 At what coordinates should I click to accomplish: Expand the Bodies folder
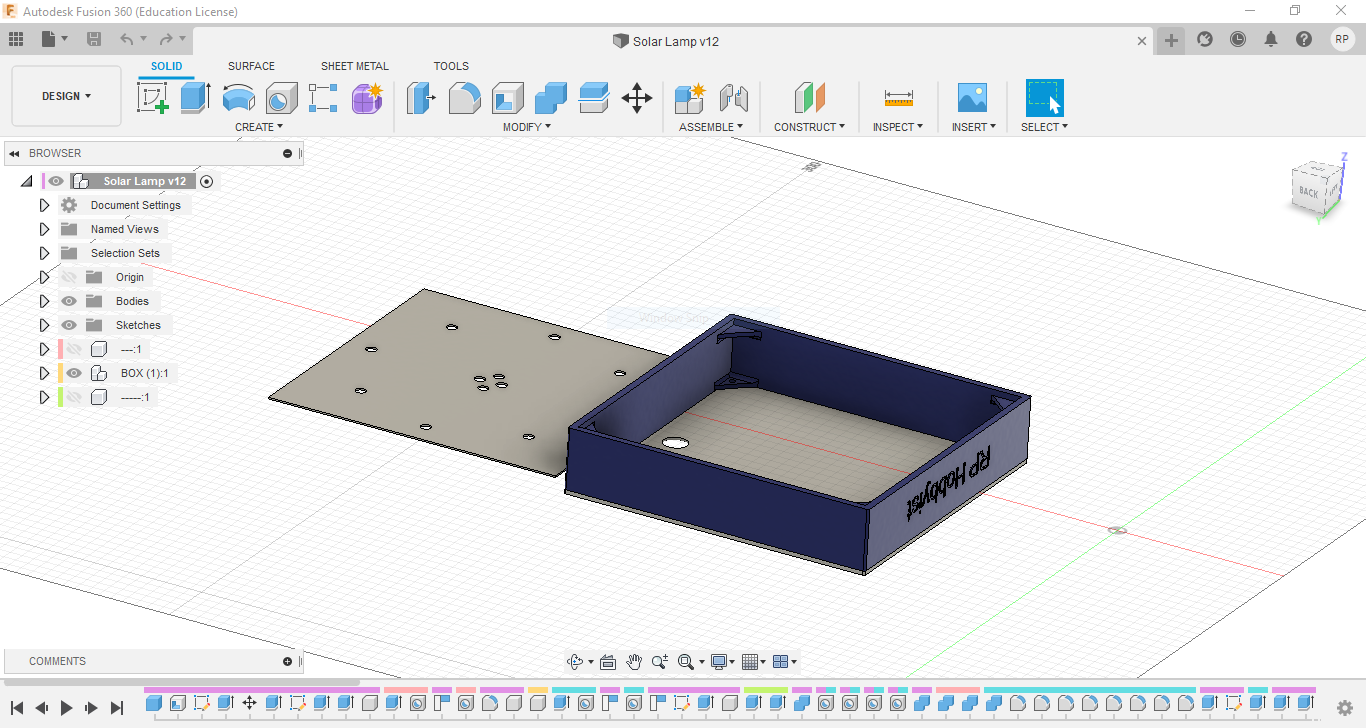pyautogui.click(x=44, y=301)
